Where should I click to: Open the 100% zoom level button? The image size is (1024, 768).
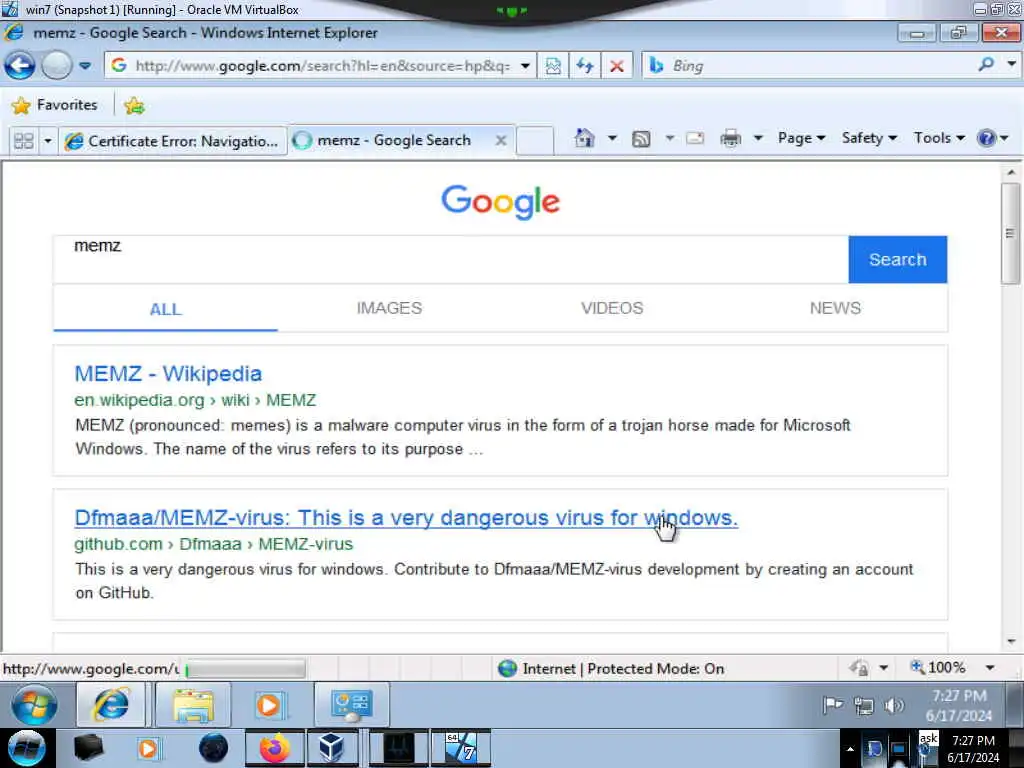938,667
